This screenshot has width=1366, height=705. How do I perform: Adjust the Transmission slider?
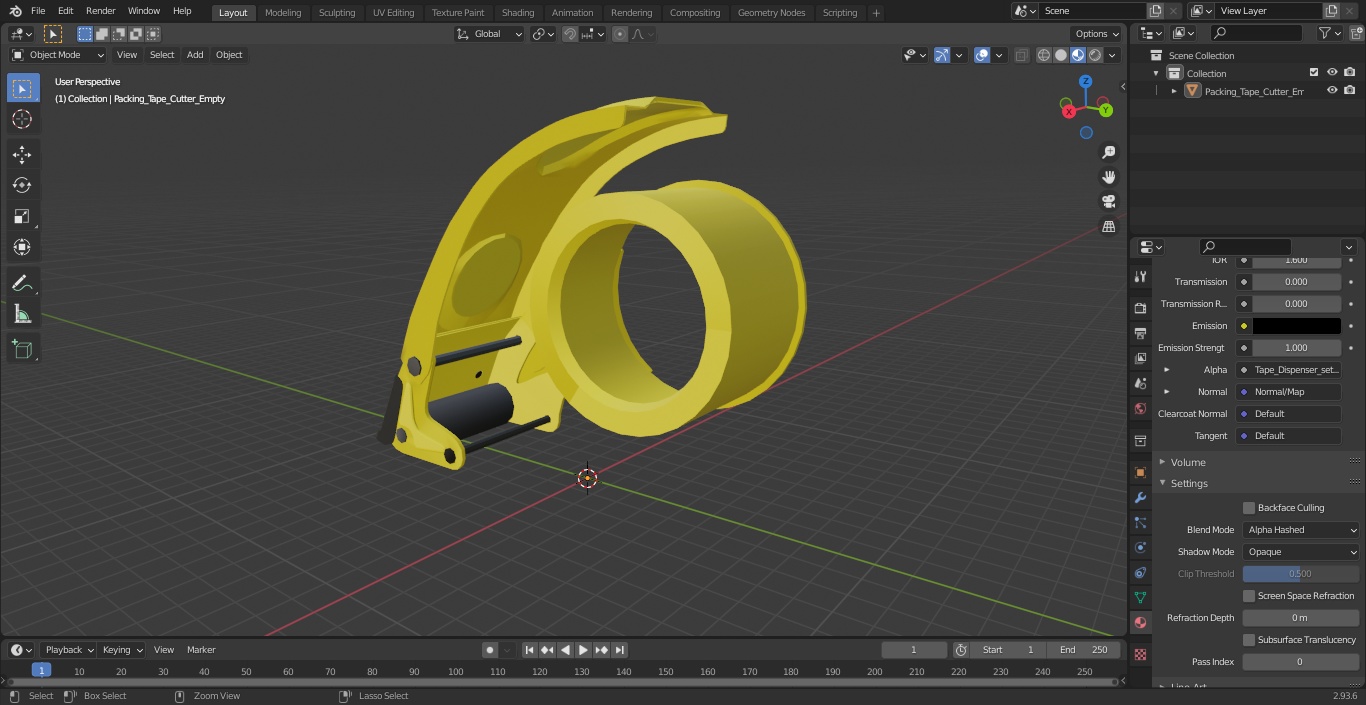point(1296,282)
